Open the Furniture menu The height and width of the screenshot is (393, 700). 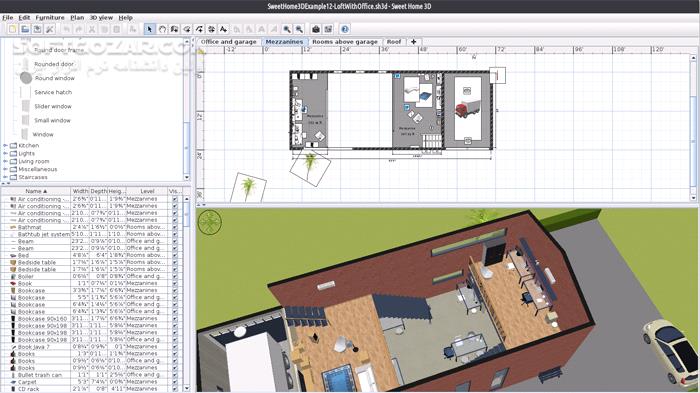point(50,17)
